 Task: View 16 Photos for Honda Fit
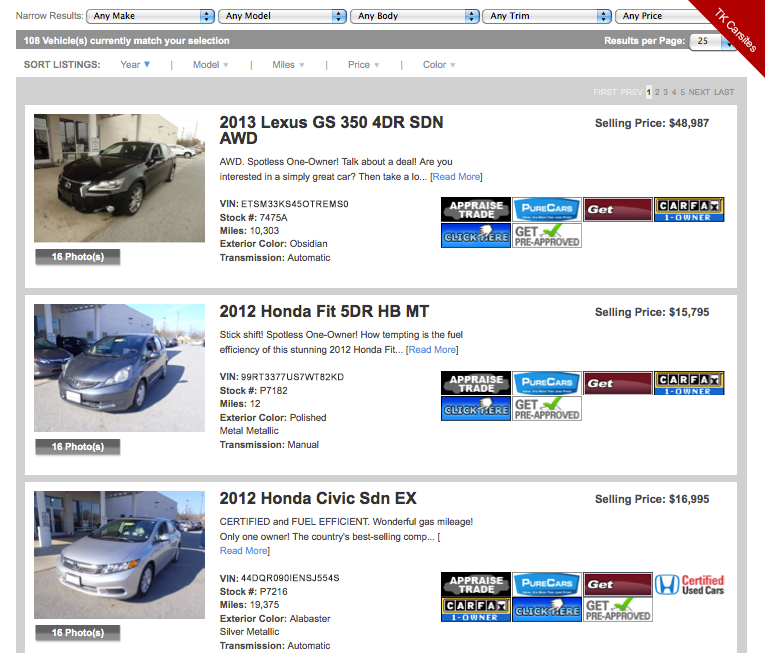[78, 447]
